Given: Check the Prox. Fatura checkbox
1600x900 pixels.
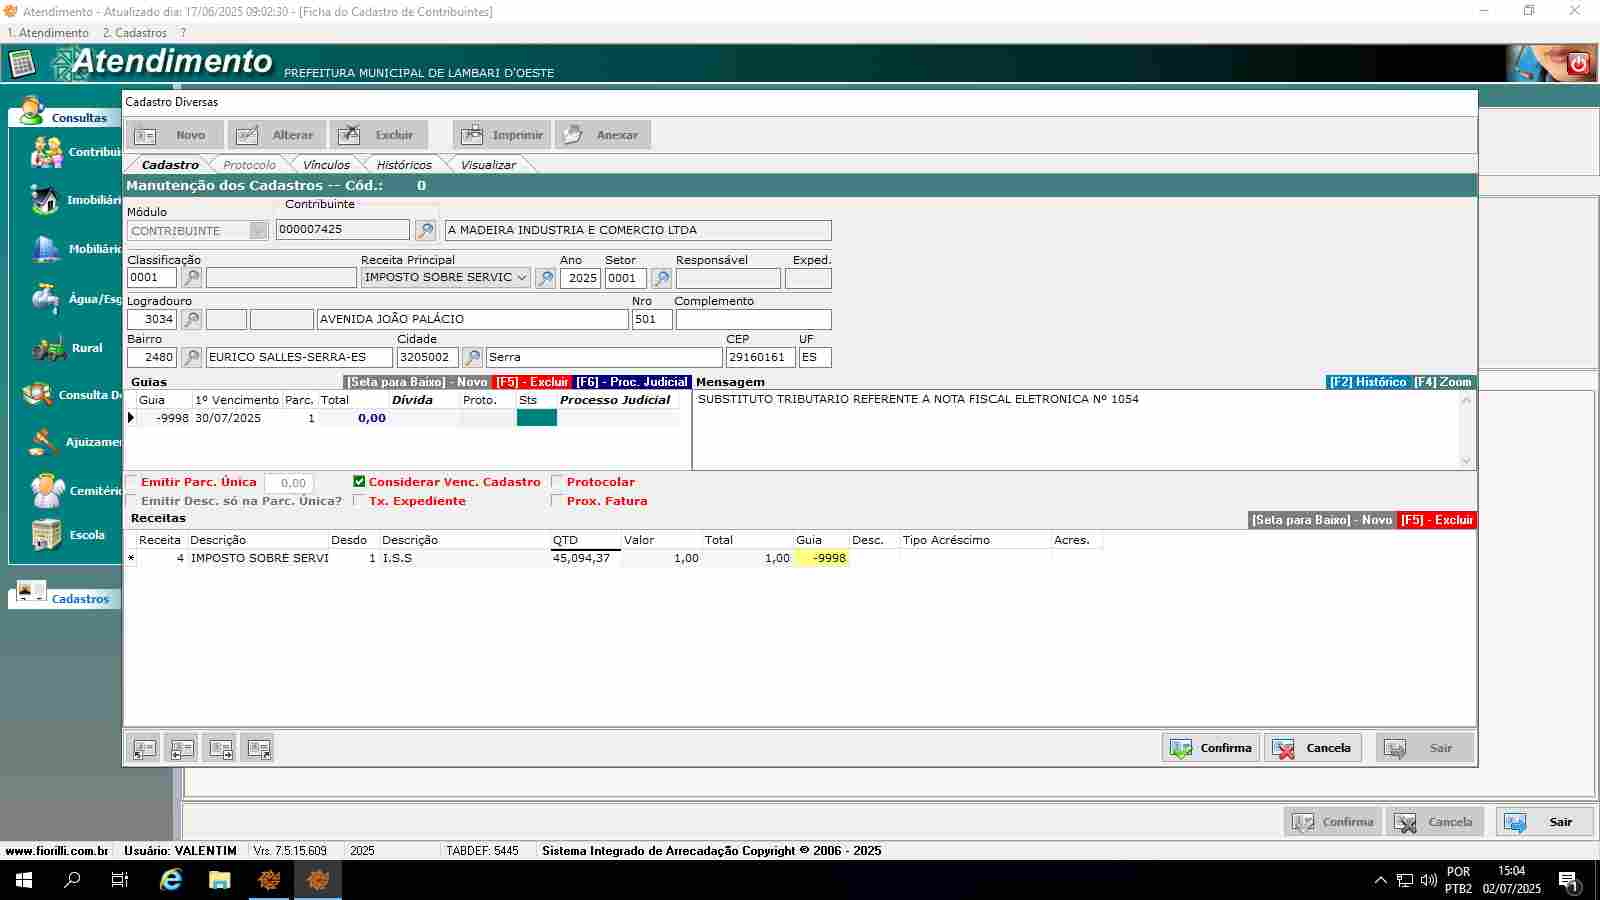Looking at the screenshot, I should (558, 501).
